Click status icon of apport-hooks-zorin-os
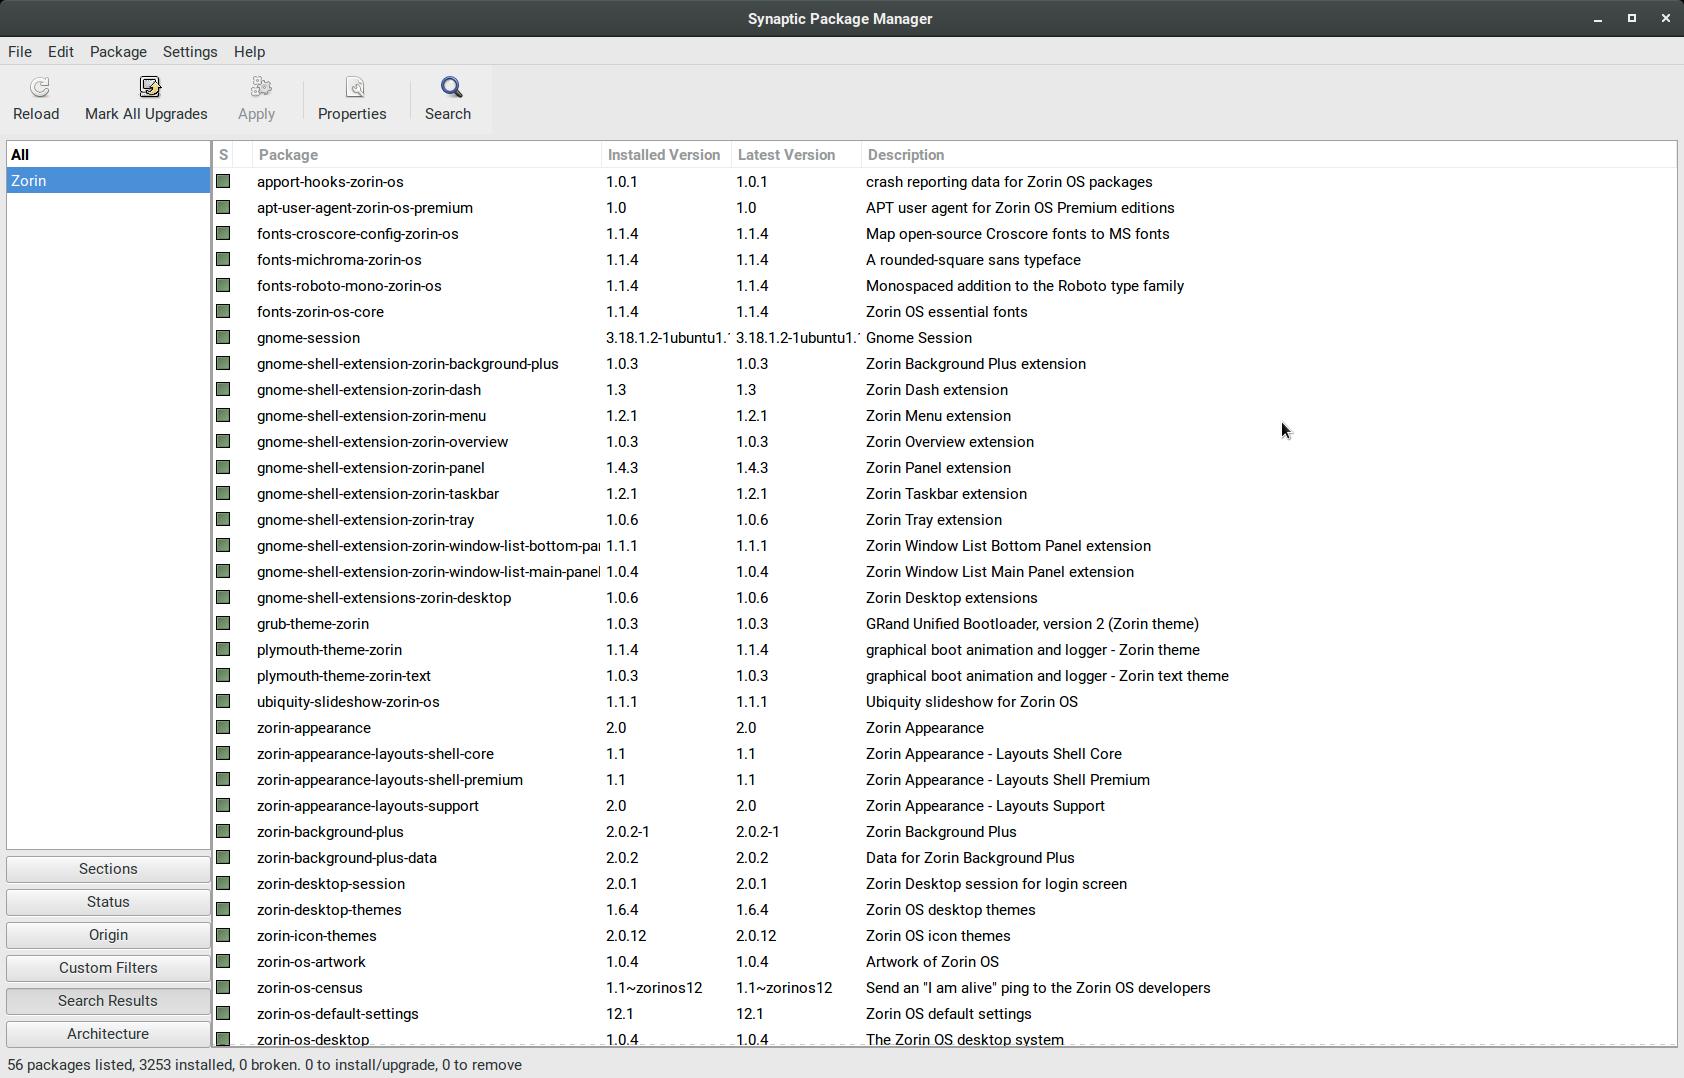The width and height of the screenshot is (1684, 1078). pyautogui.click(x=224, y=182)
